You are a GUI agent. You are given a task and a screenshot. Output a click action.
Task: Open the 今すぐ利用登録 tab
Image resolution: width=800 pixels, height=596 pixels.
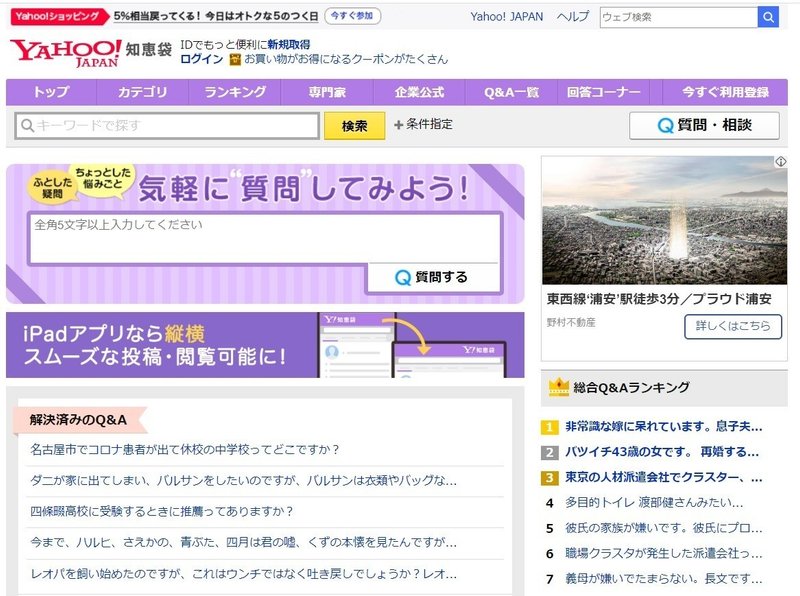(x=725, y=92)
